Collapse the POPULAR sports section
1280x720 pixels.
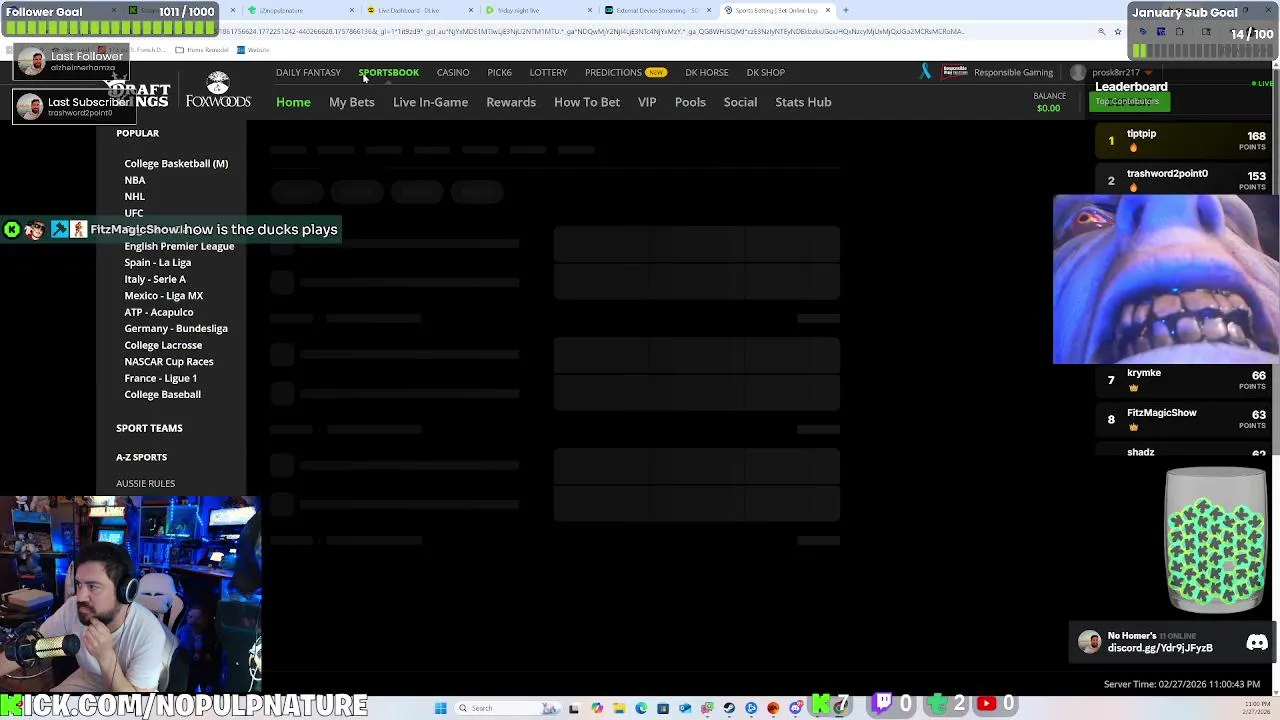(137, 133)
